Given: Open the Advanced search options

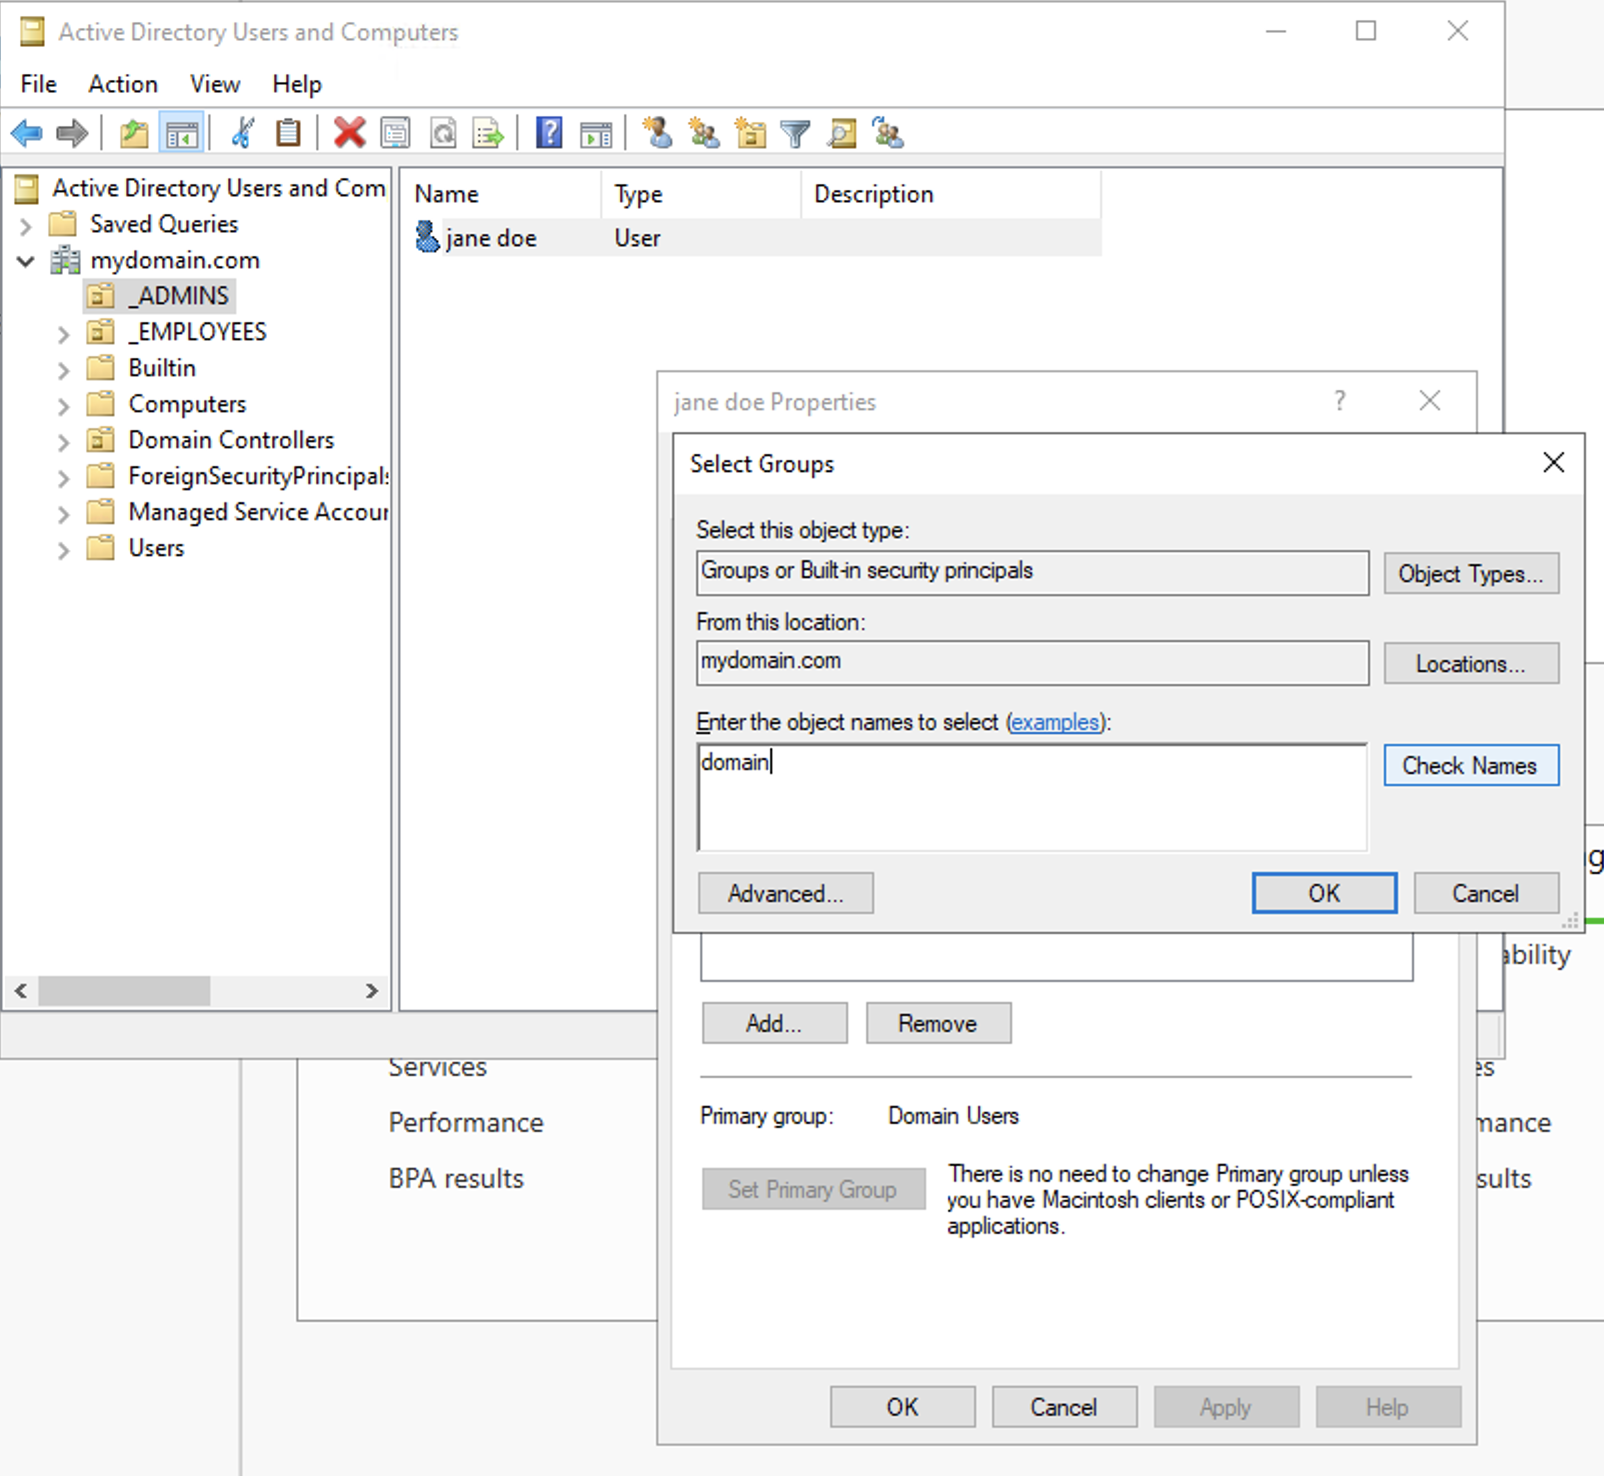Looking at the screenshot, I should point(786,893).
